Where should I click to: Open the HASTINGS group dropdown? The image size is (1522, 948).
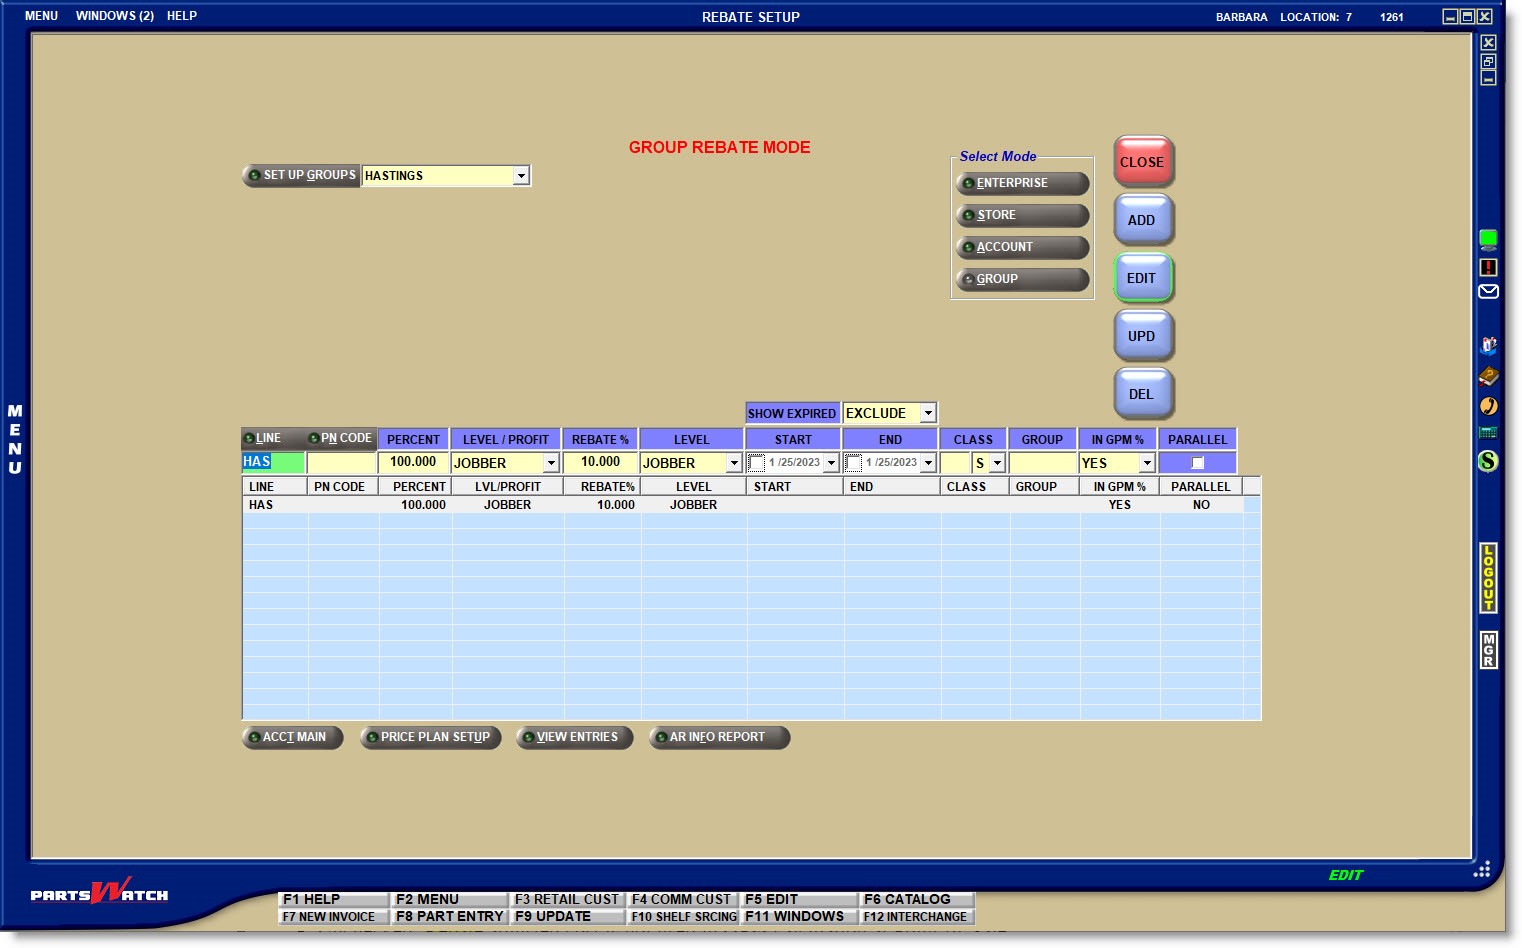pos(520,176)
